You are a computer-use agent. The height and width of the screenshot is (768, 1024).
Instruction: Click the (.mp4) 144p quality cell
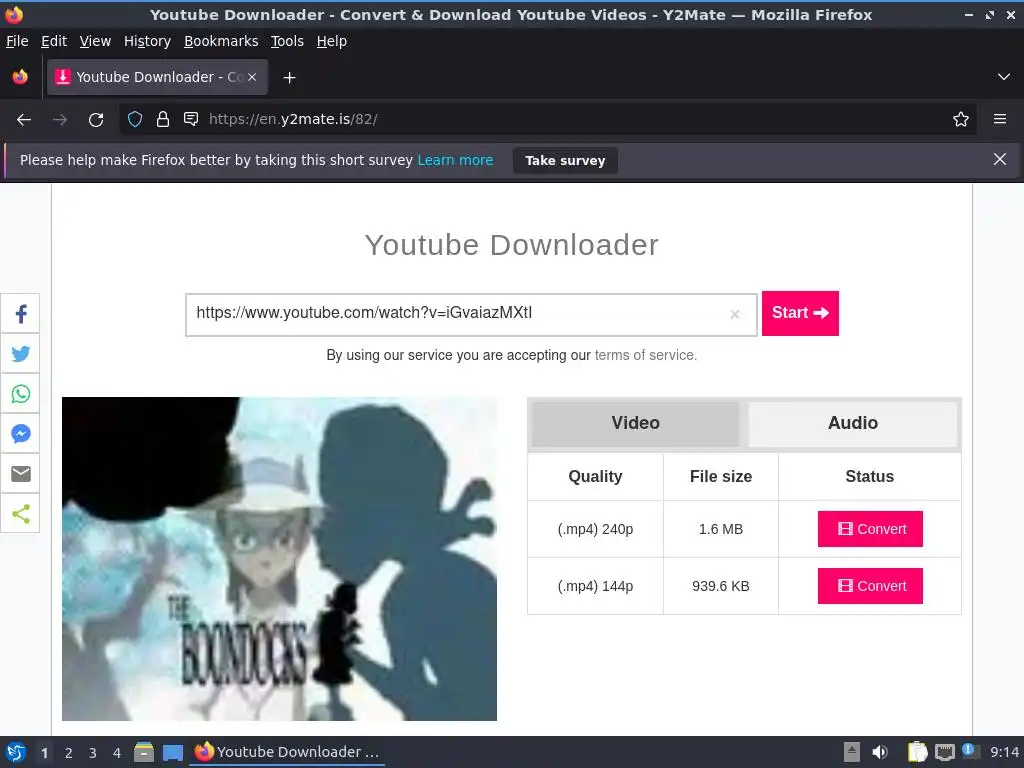point(595,586)
